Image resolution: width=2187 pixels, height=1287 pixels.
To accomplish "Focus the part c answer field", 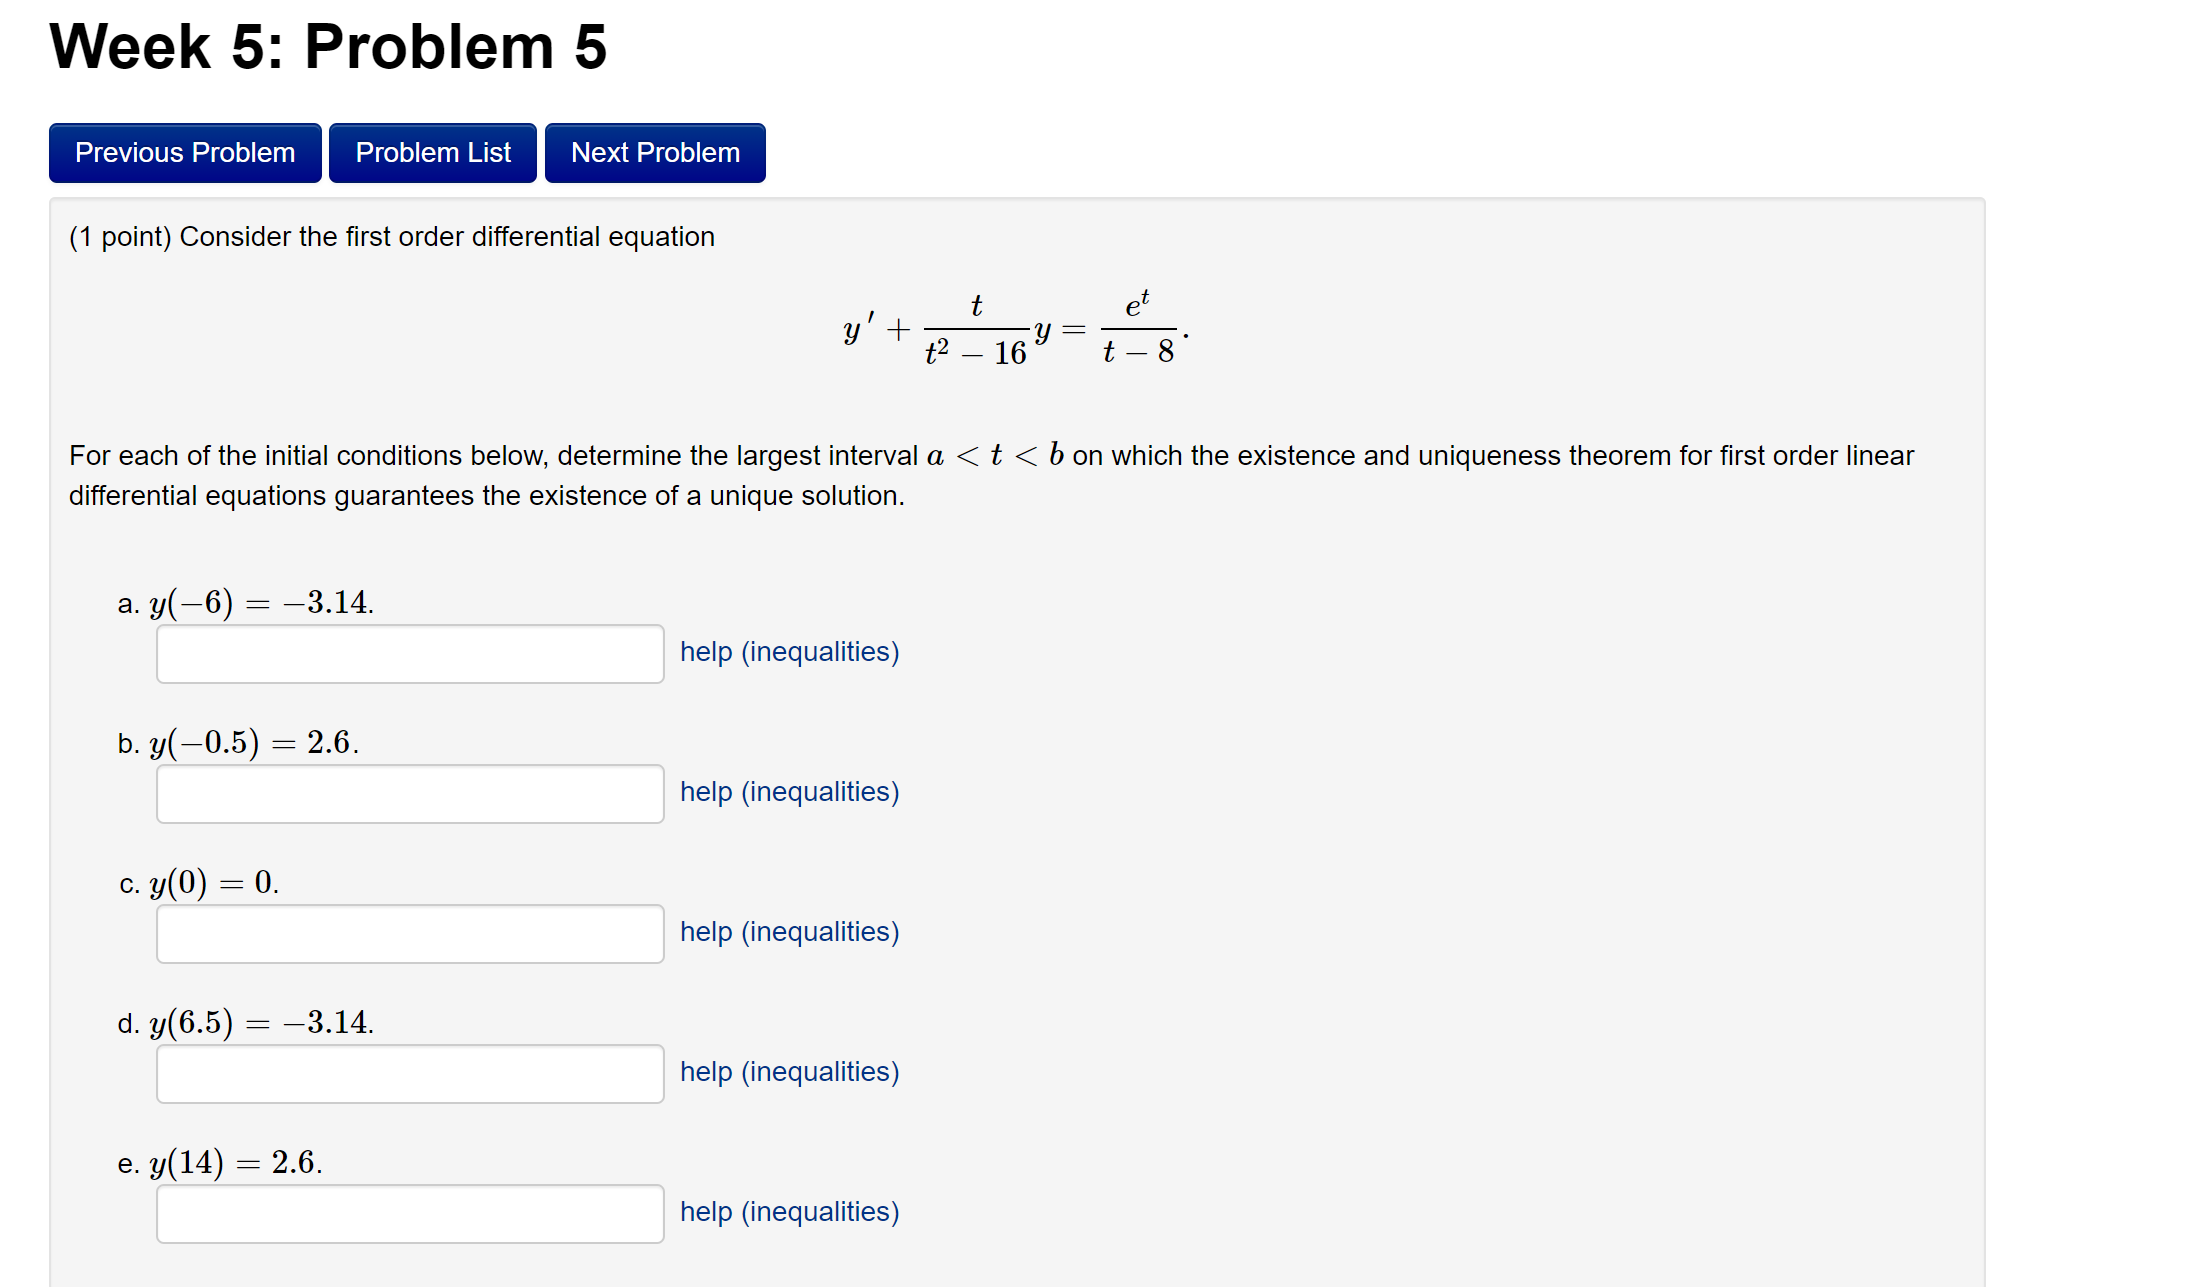I will [410, 934].
